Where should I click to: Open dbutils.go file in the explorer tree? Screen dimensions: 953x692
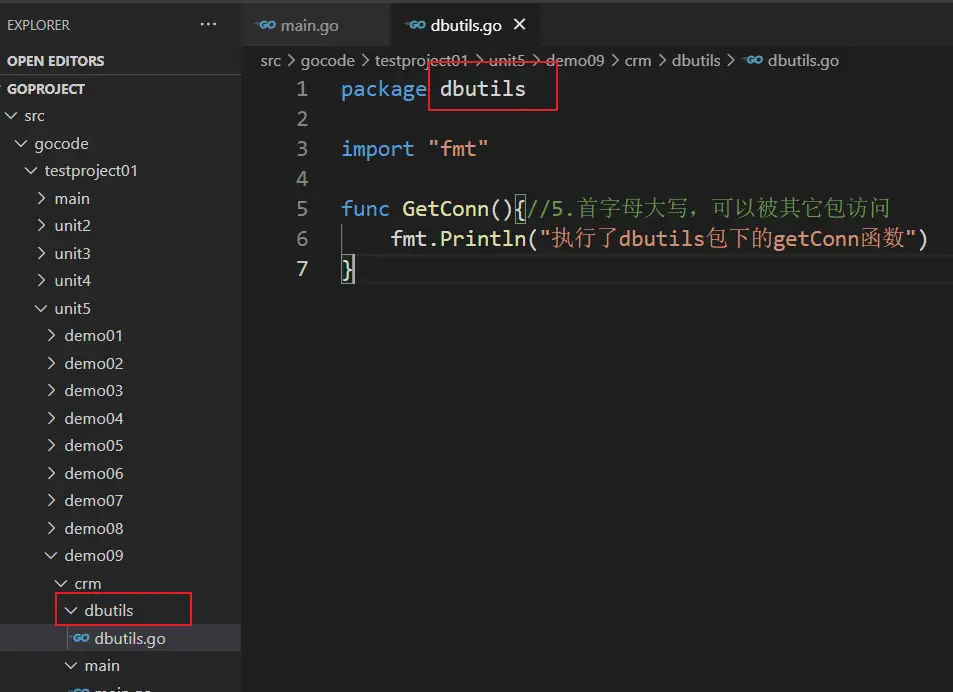click(130, 638)
